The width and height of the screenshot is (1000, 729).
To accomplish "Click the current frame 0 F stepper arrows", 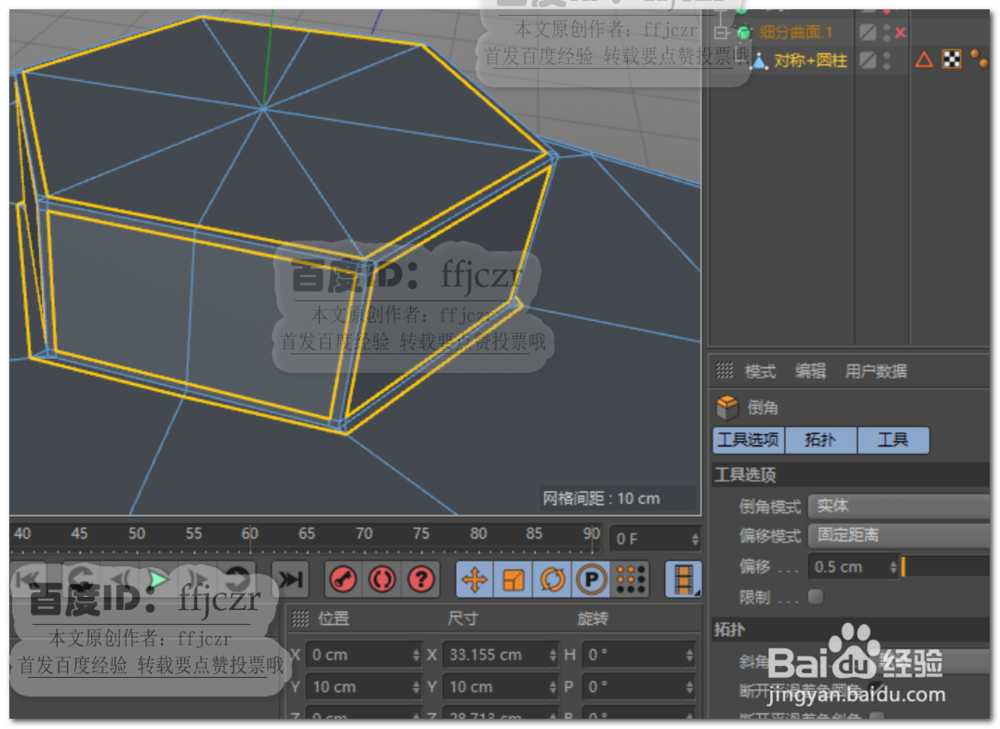I will pyautogui.click(x=695, y=540).
